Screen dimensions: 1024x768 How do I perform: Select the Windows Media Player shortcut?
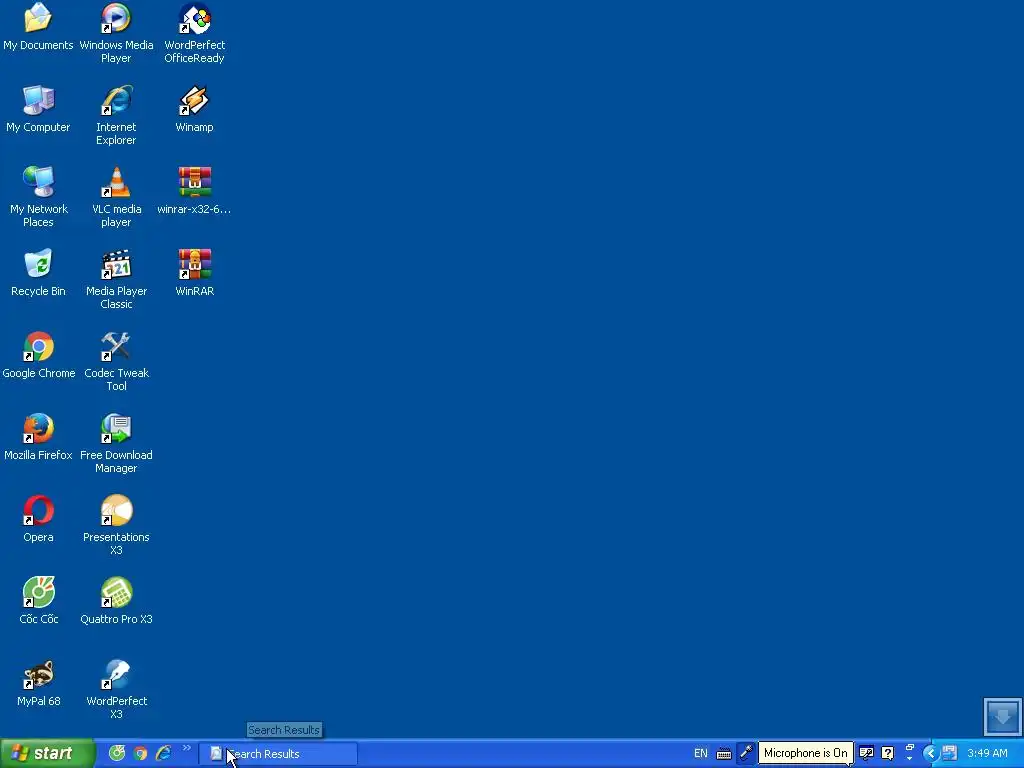(x=116, y=33)
